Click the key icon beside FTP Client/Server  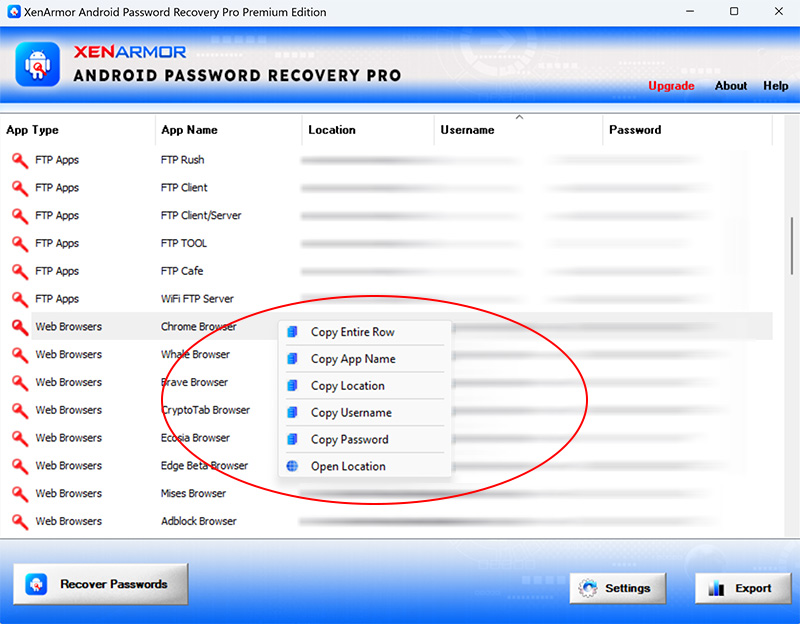click(20, 216)
